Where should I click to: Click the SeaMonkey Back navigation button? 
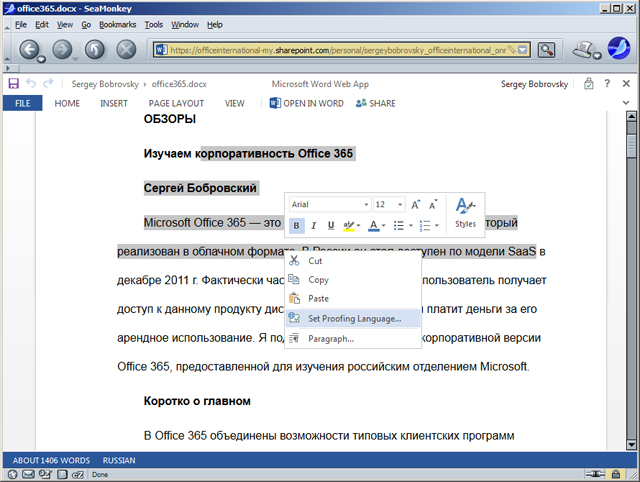(30, 50)
